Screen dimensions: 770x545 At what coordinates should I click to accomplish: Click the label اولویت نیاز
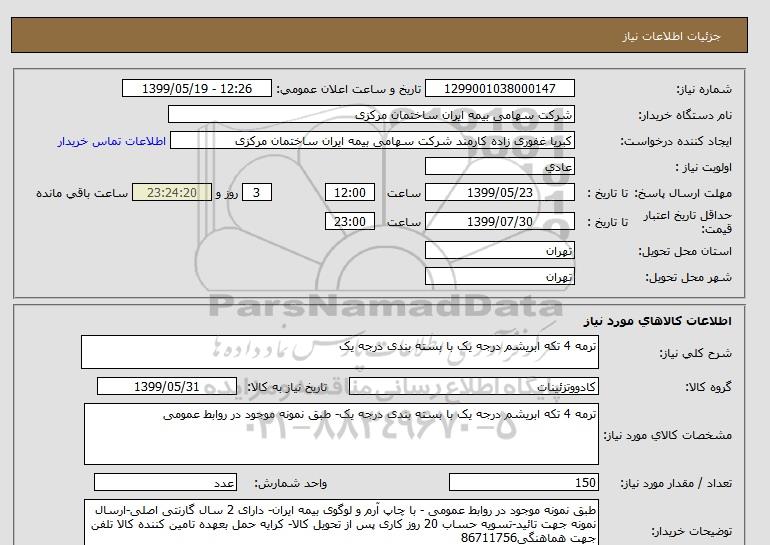[x=703, y=167]
